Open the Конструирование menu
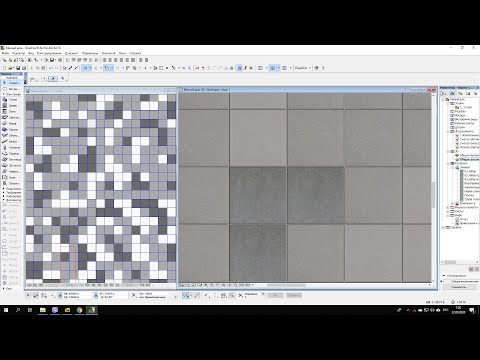The width and height of the screenshot is (480, 360). (x=49, y=53)
